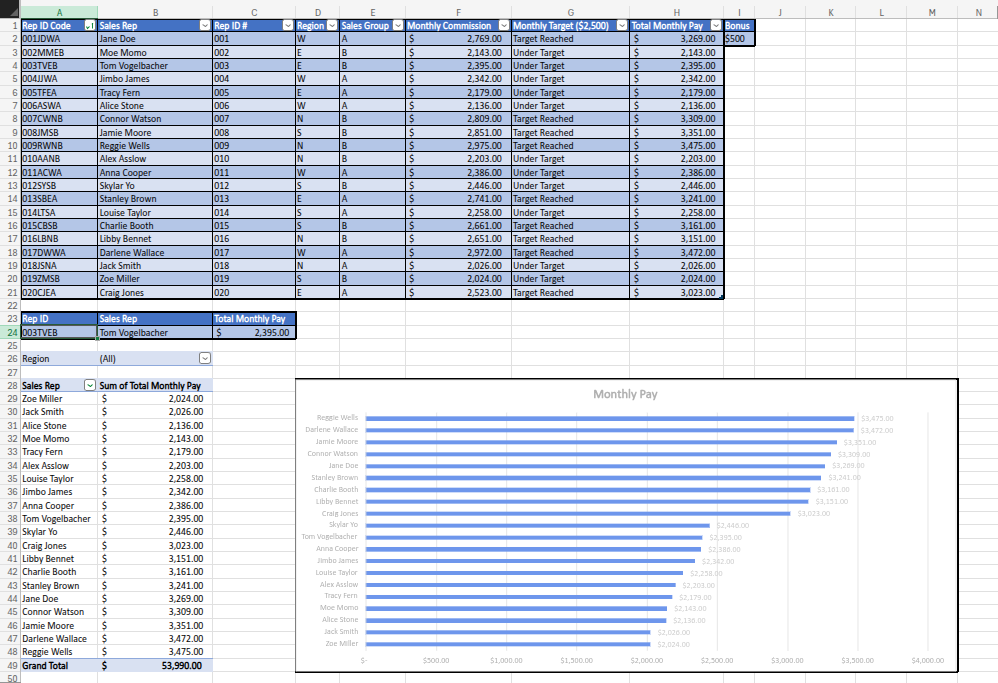Viewport: 998px width, 683px height.
Task: Click the Jane Doe cell in main table
Action: [x=155, y=39]
